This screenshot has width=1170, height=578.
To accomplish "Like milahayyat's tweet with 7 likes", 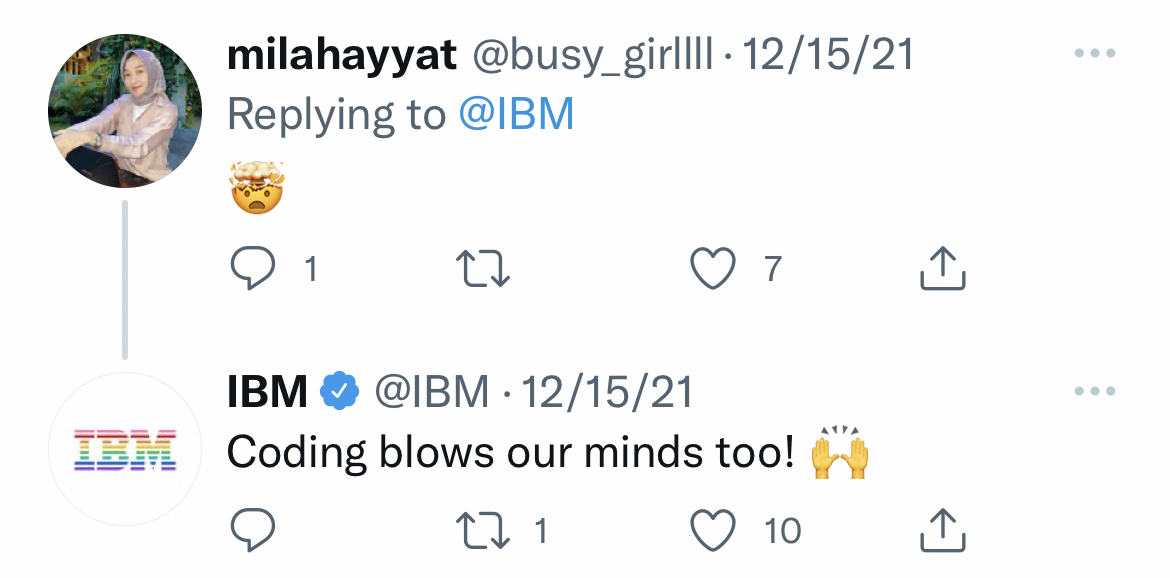I will click(714, 268).
